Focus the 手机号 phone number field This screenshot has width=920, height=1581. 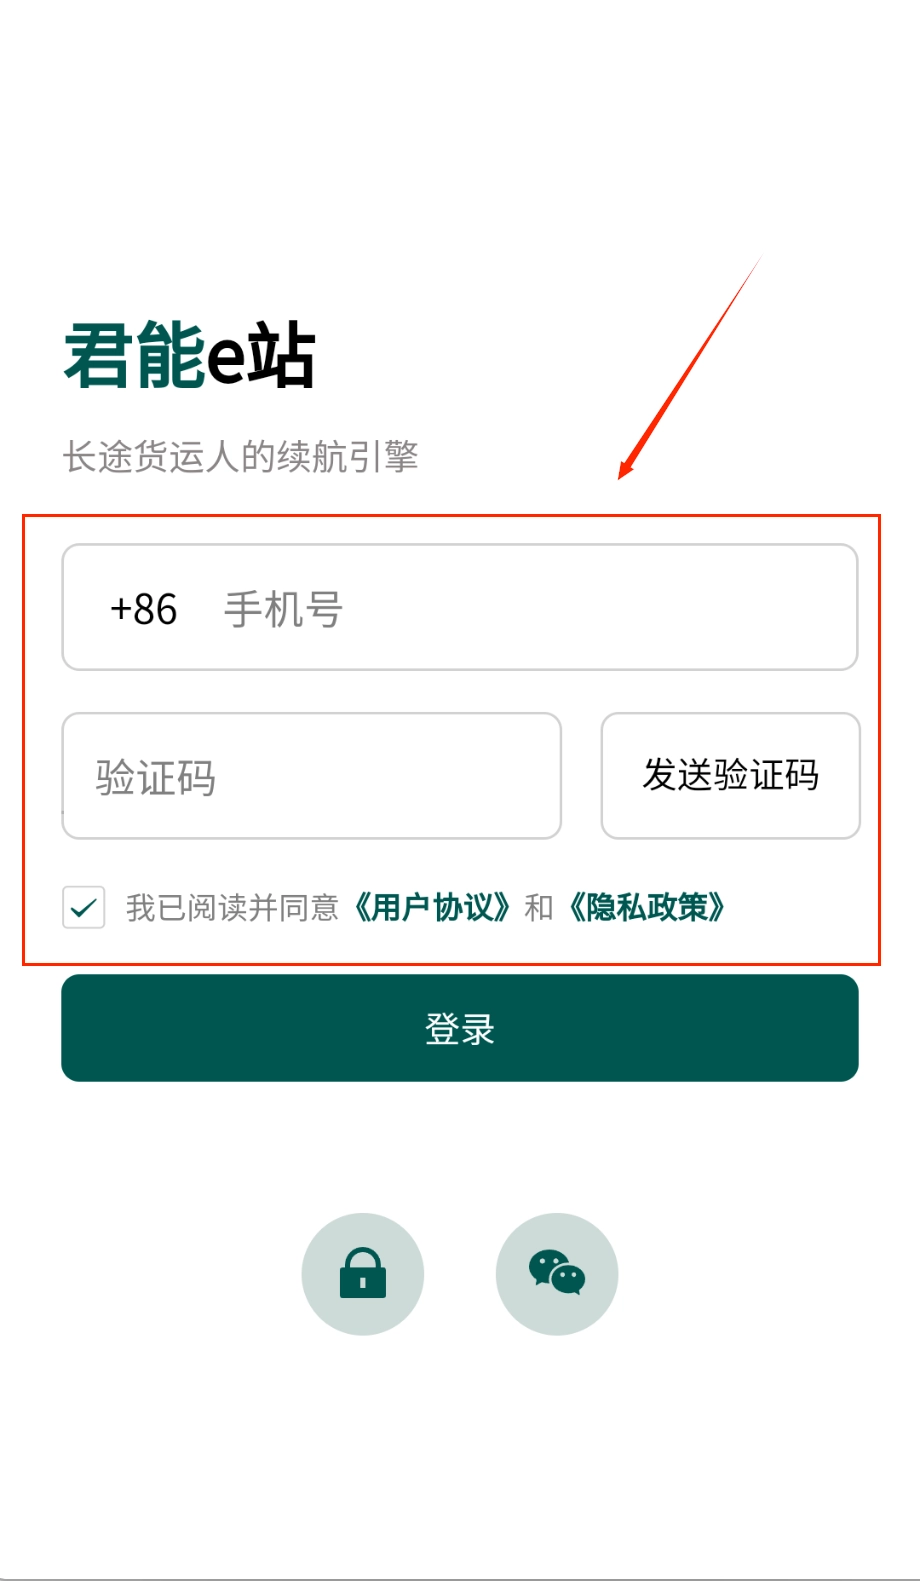click(460, 607)
